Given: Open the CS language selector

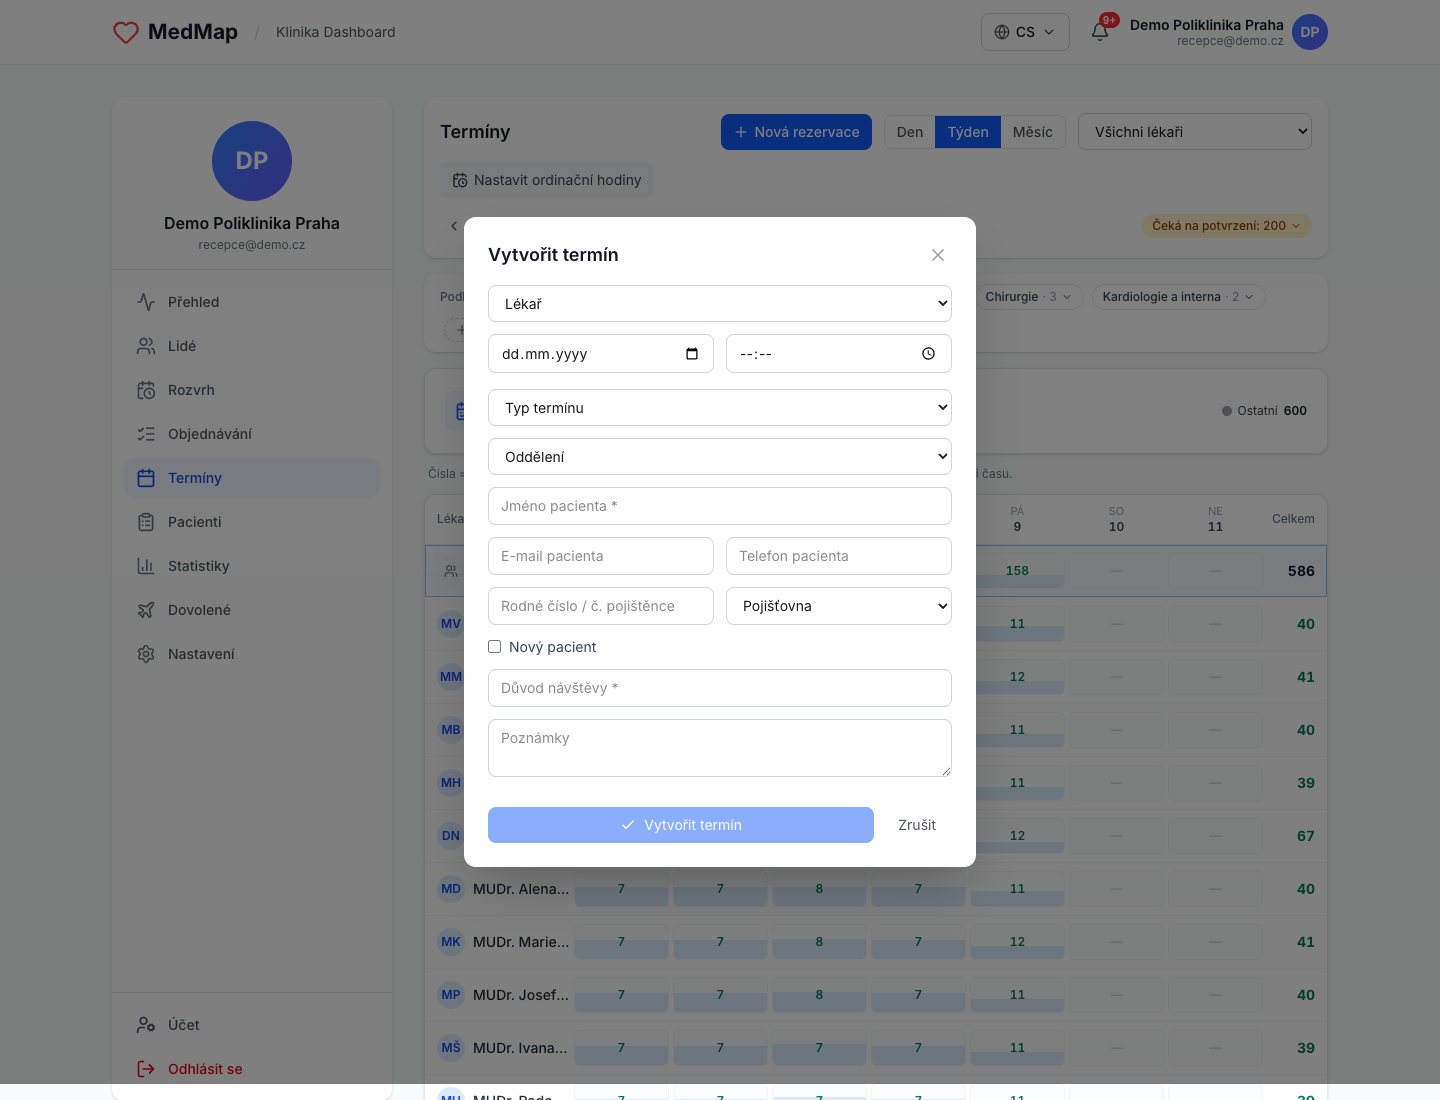Looking at the screenshot, I should click(x=1025, y=32).
